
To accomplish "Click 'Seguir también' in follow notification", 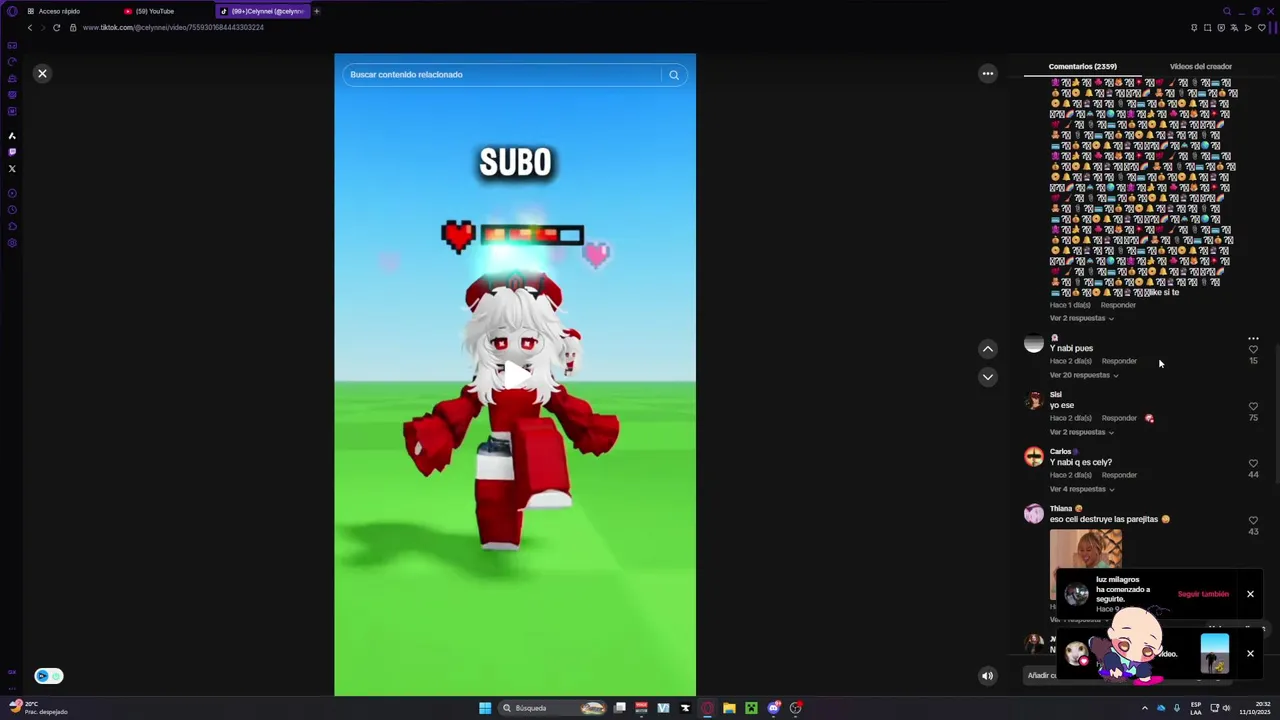I will 1203,594.
